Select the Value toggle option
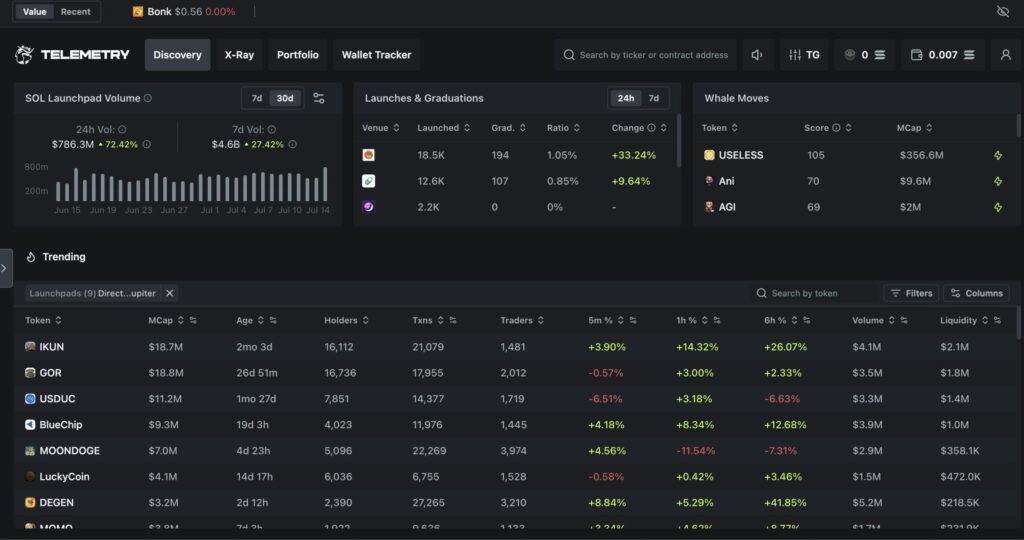The image size is (1024, 540). pos(35,12)
